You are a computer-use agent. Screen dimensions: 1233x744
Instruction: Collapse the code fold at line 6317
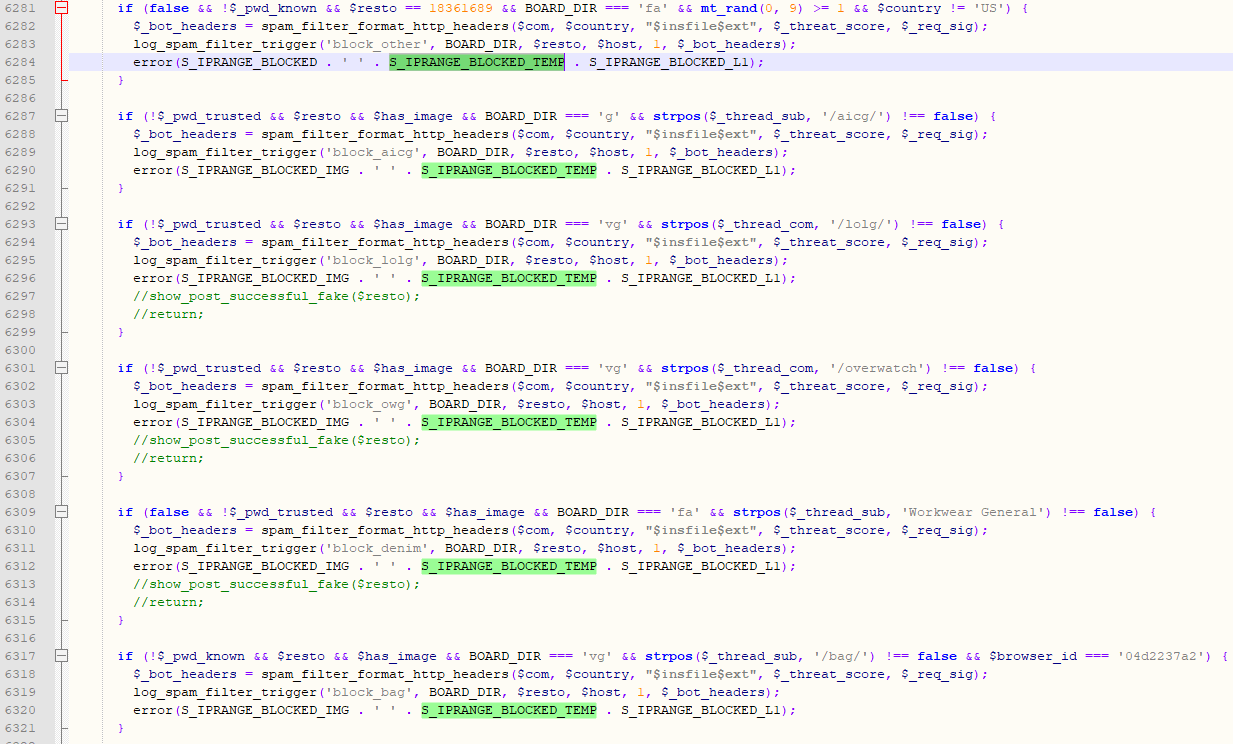[62, 656]
